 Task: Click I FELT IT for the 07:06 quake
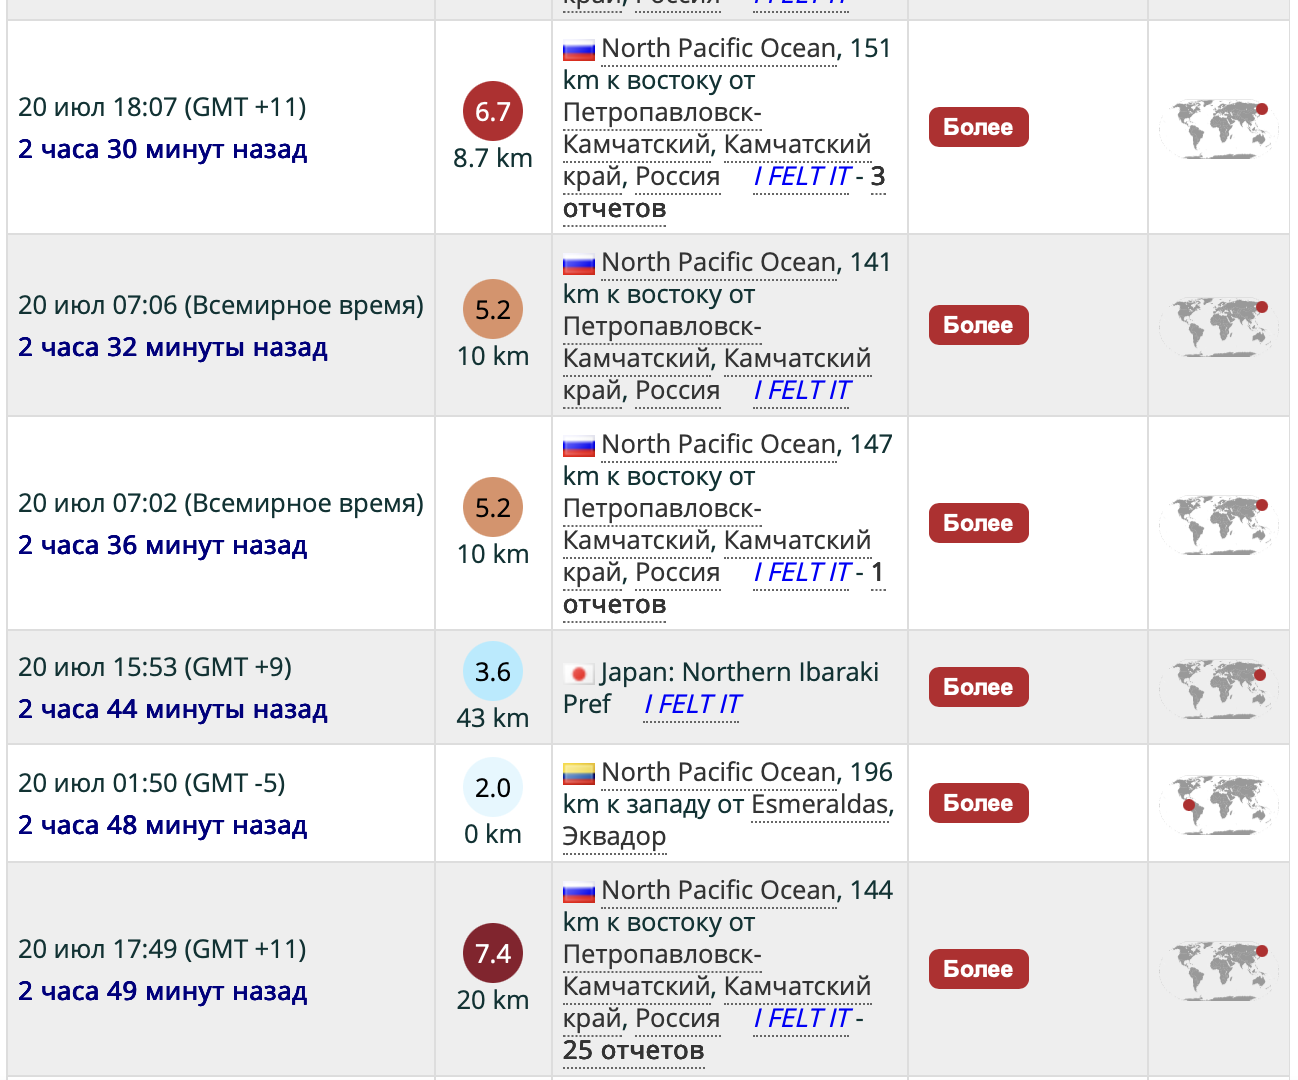point(802,391)
